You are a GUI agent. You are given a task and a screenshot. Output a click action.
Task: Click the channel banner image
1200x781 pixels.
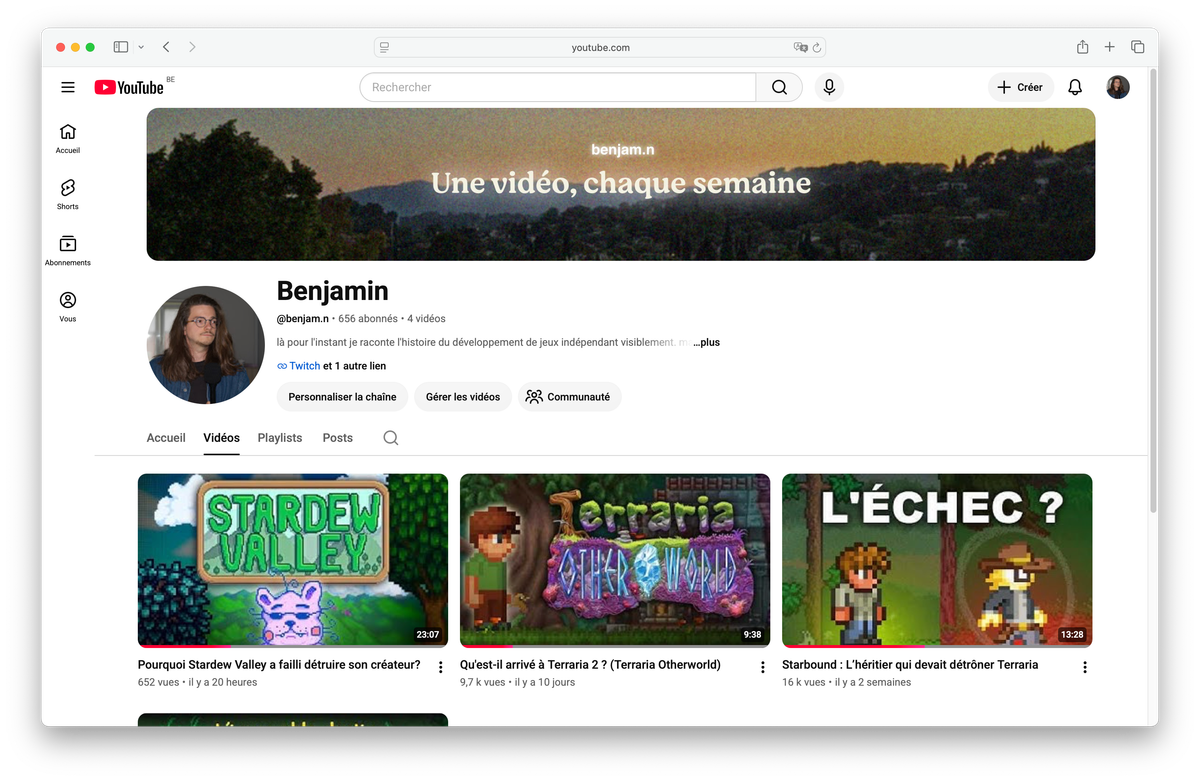621,184
